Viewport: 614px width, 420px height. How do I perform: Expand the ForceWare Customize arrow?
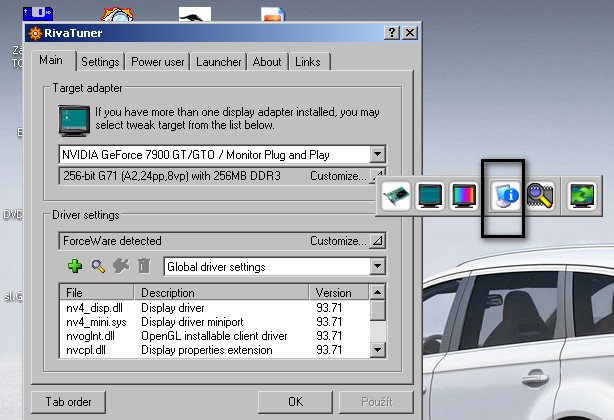377,241
